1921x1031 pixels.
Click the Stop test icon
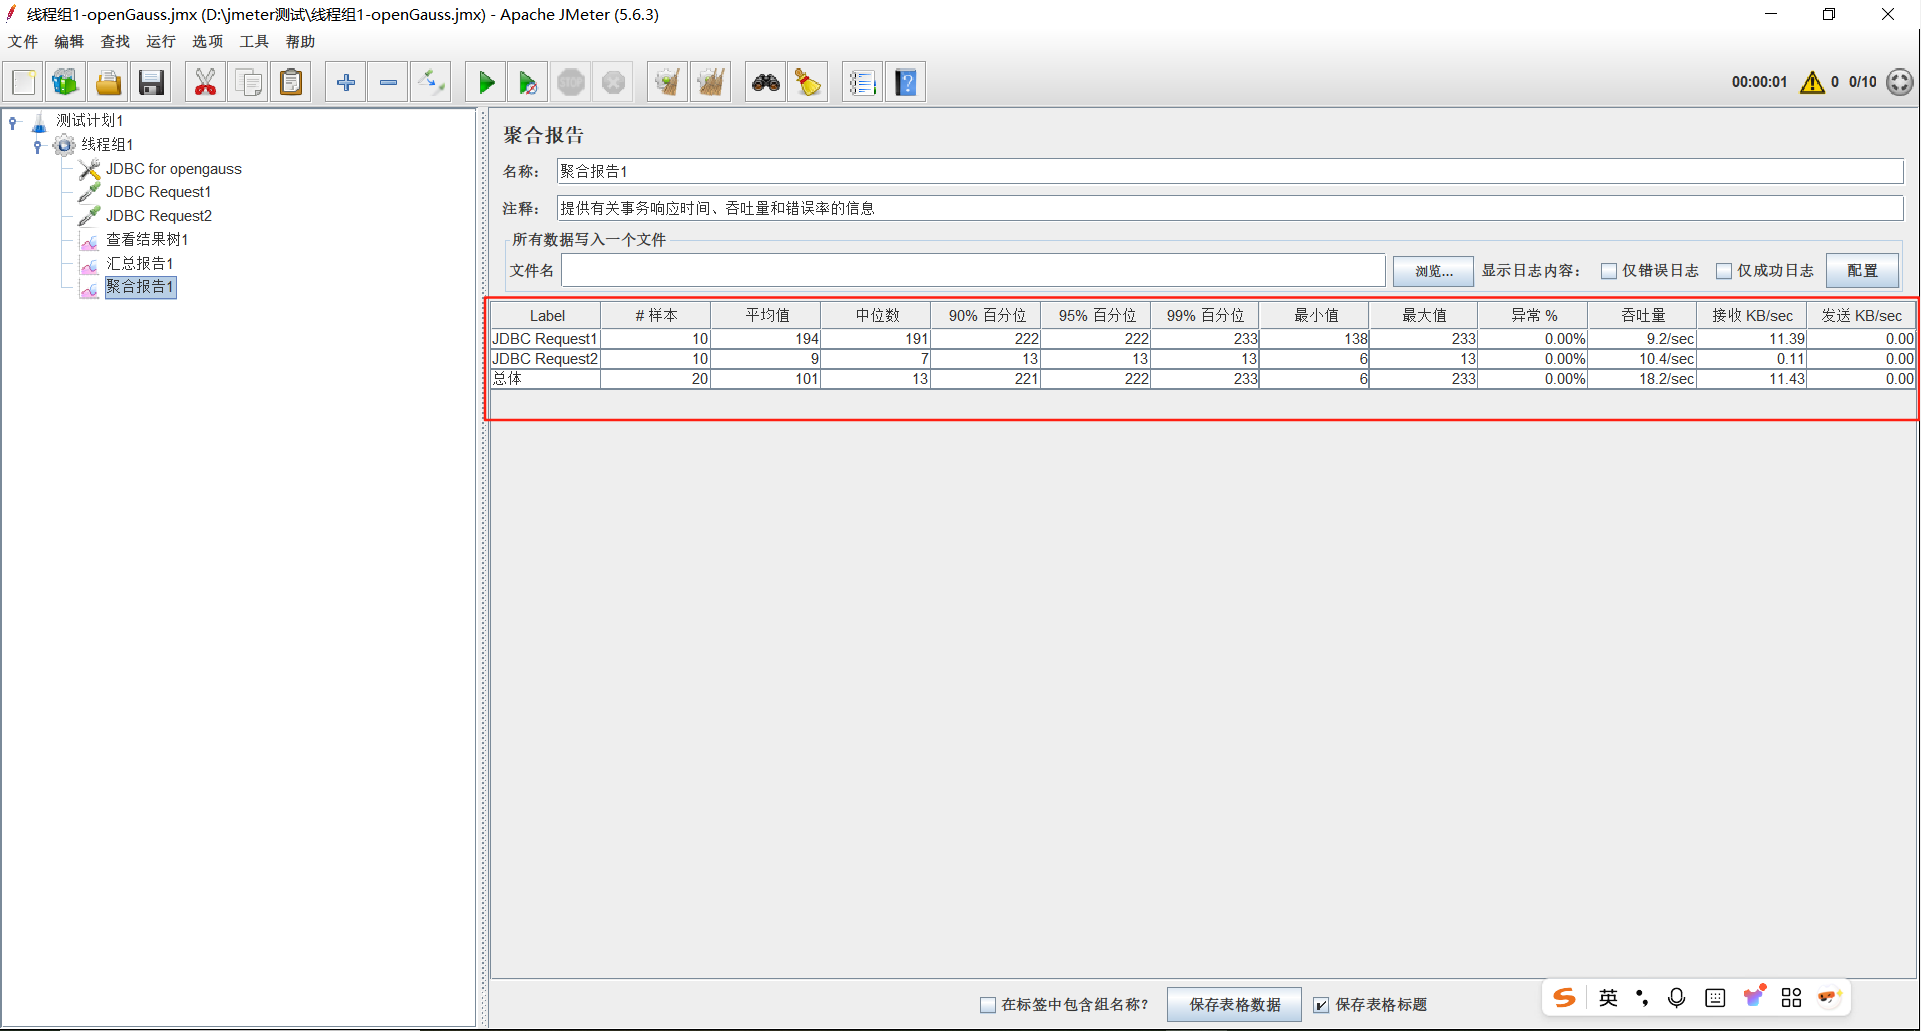[571, 82]
